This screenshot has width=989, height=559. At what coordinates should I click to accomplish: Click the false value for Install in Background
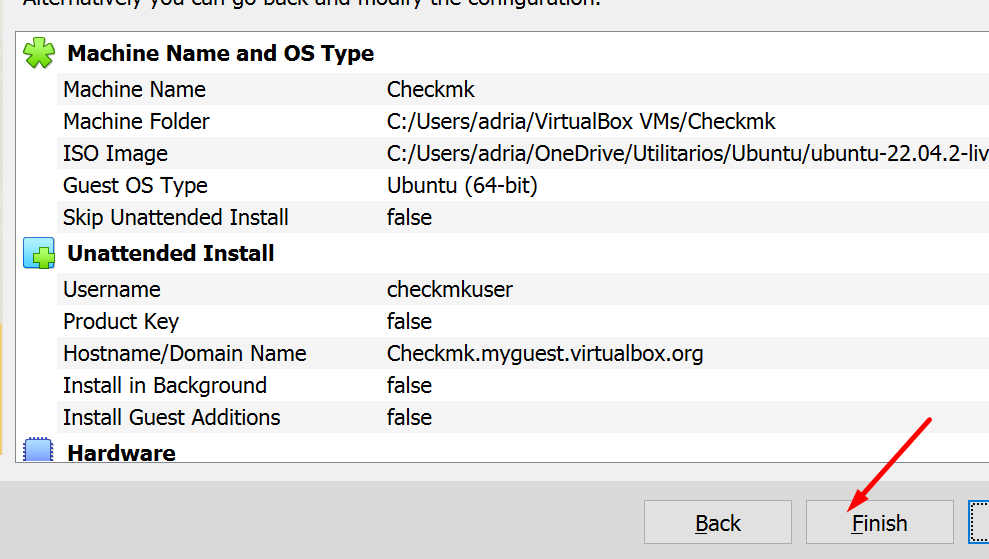409,385
